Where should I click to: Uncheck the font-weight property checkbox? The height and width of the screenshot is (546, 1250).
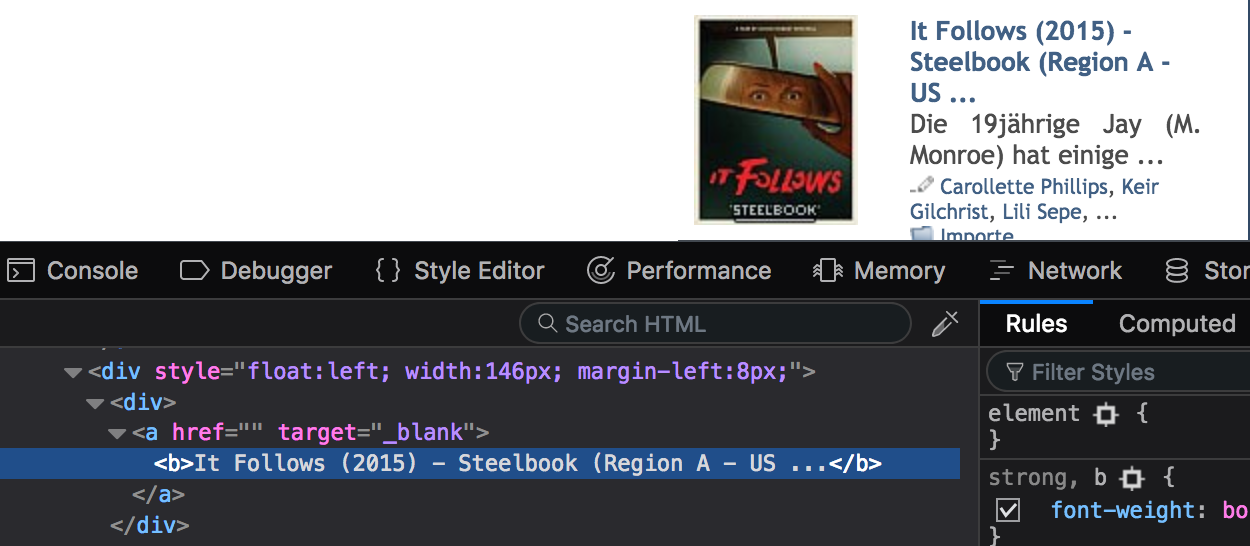click(x=1008, y=511)
